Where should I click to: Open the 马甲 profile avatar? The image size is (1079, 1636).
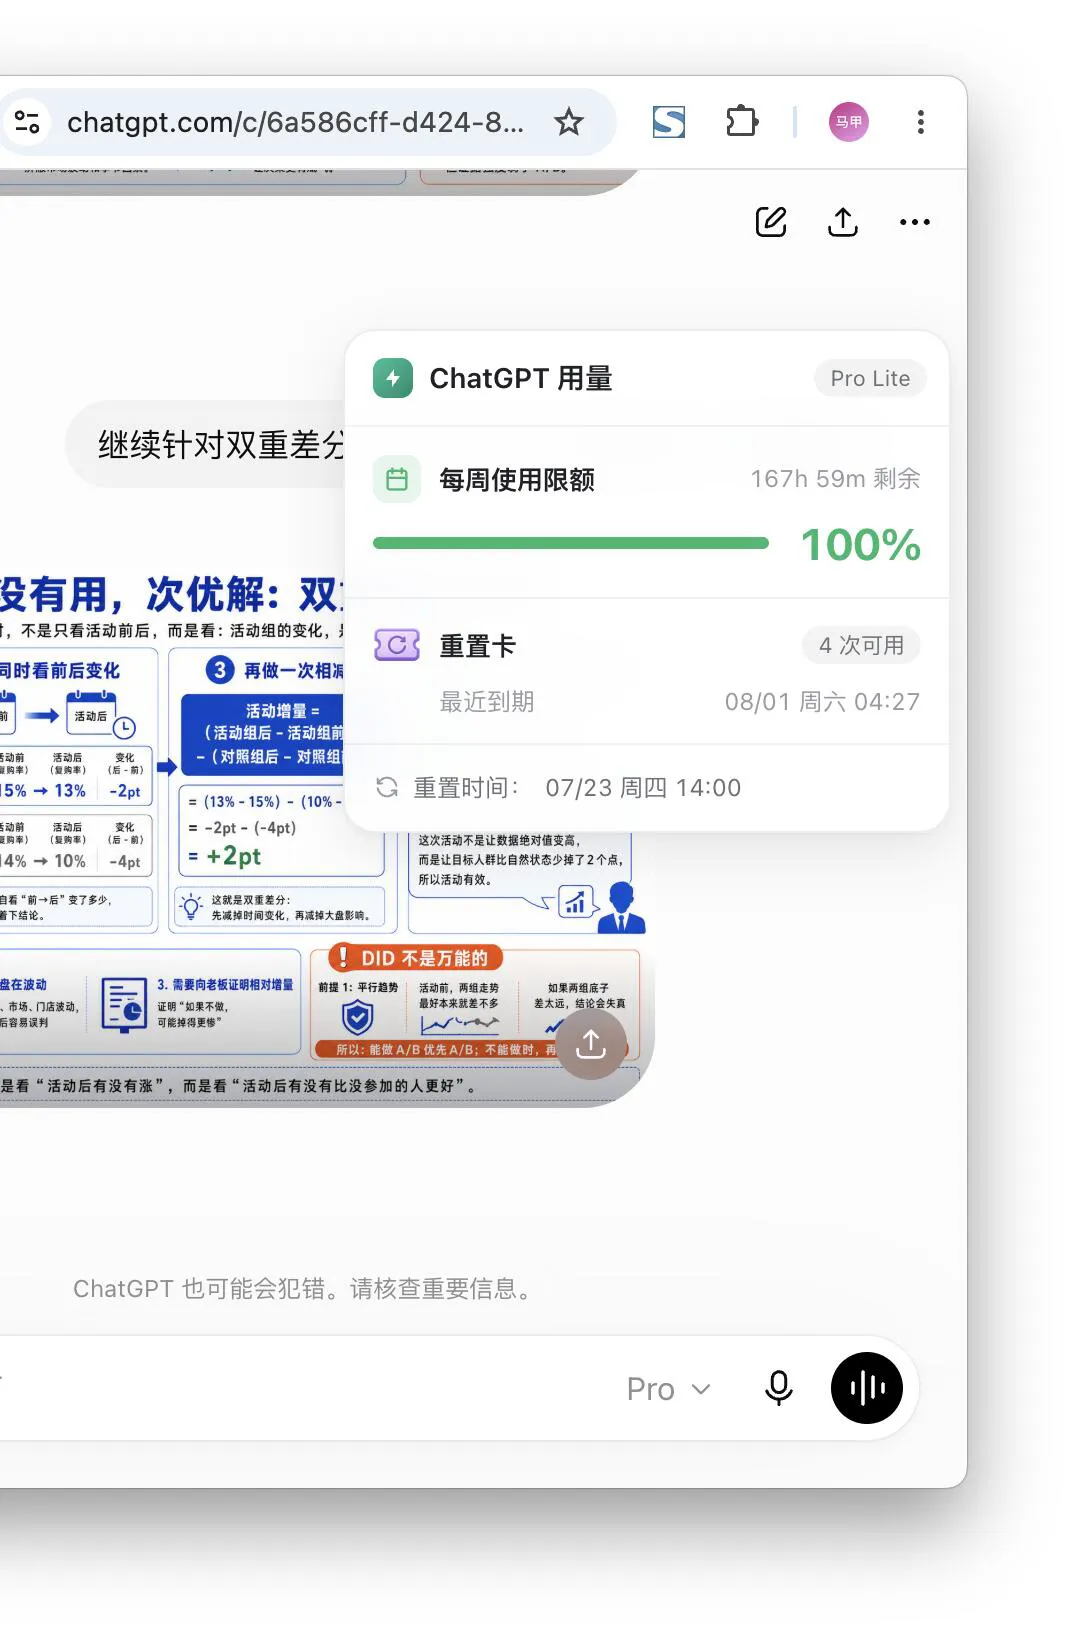(x=848, y=122)
